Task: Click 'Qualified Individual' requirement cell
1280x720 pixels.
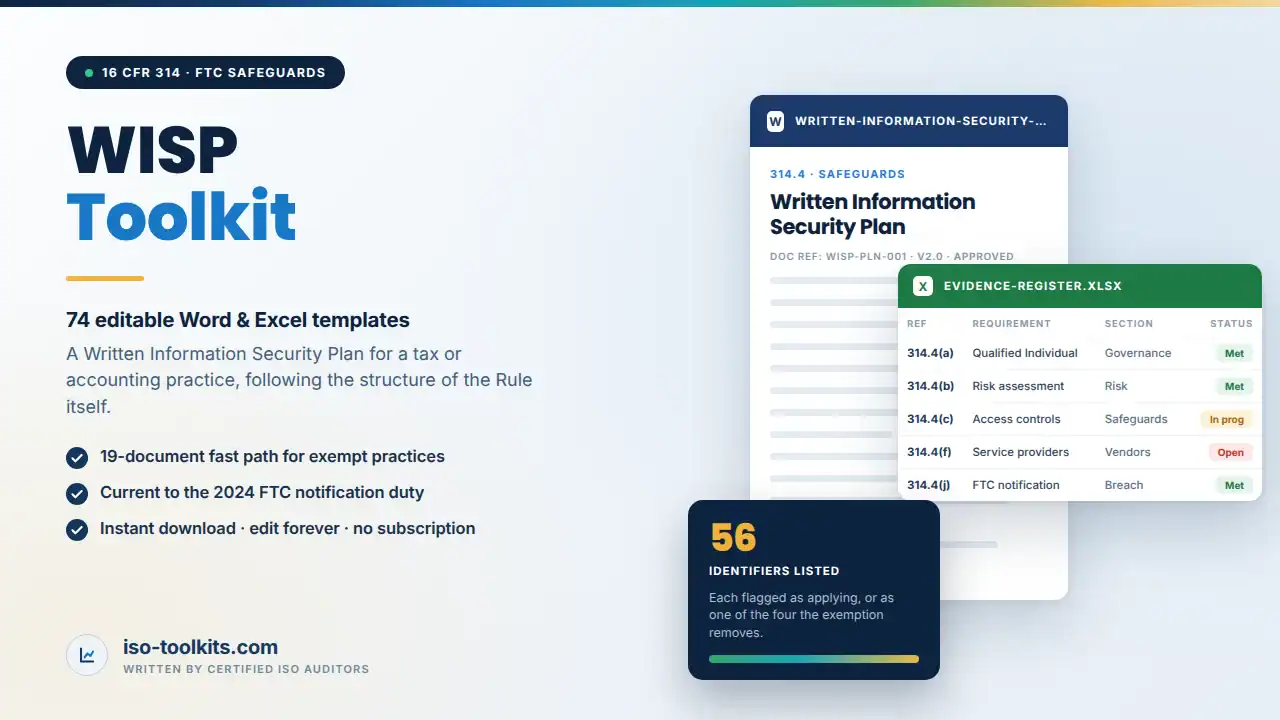Action: pos(1025,353)
